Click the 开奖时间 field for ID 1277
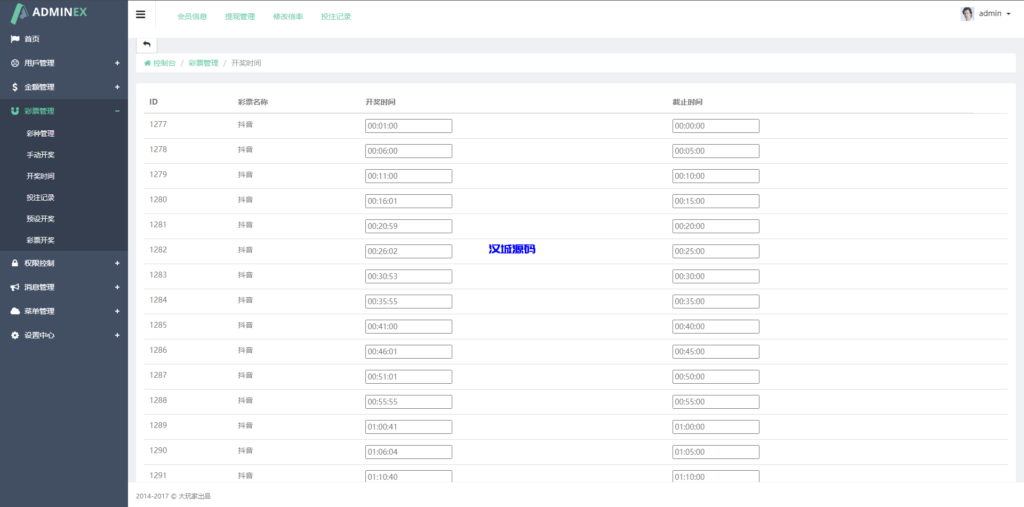 pyautogui.click(x=408, y=126)
